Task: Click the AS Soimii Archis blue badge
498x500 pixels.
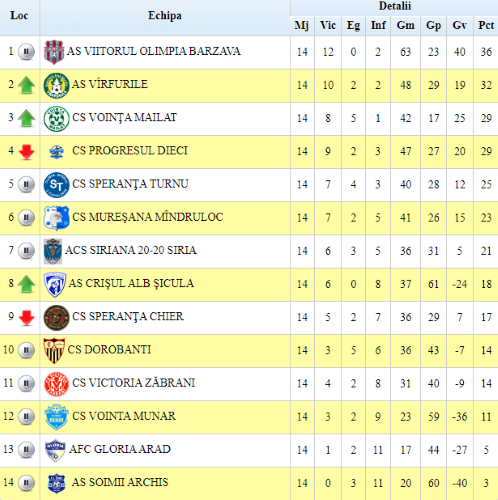Action: [x=56, y=483]
